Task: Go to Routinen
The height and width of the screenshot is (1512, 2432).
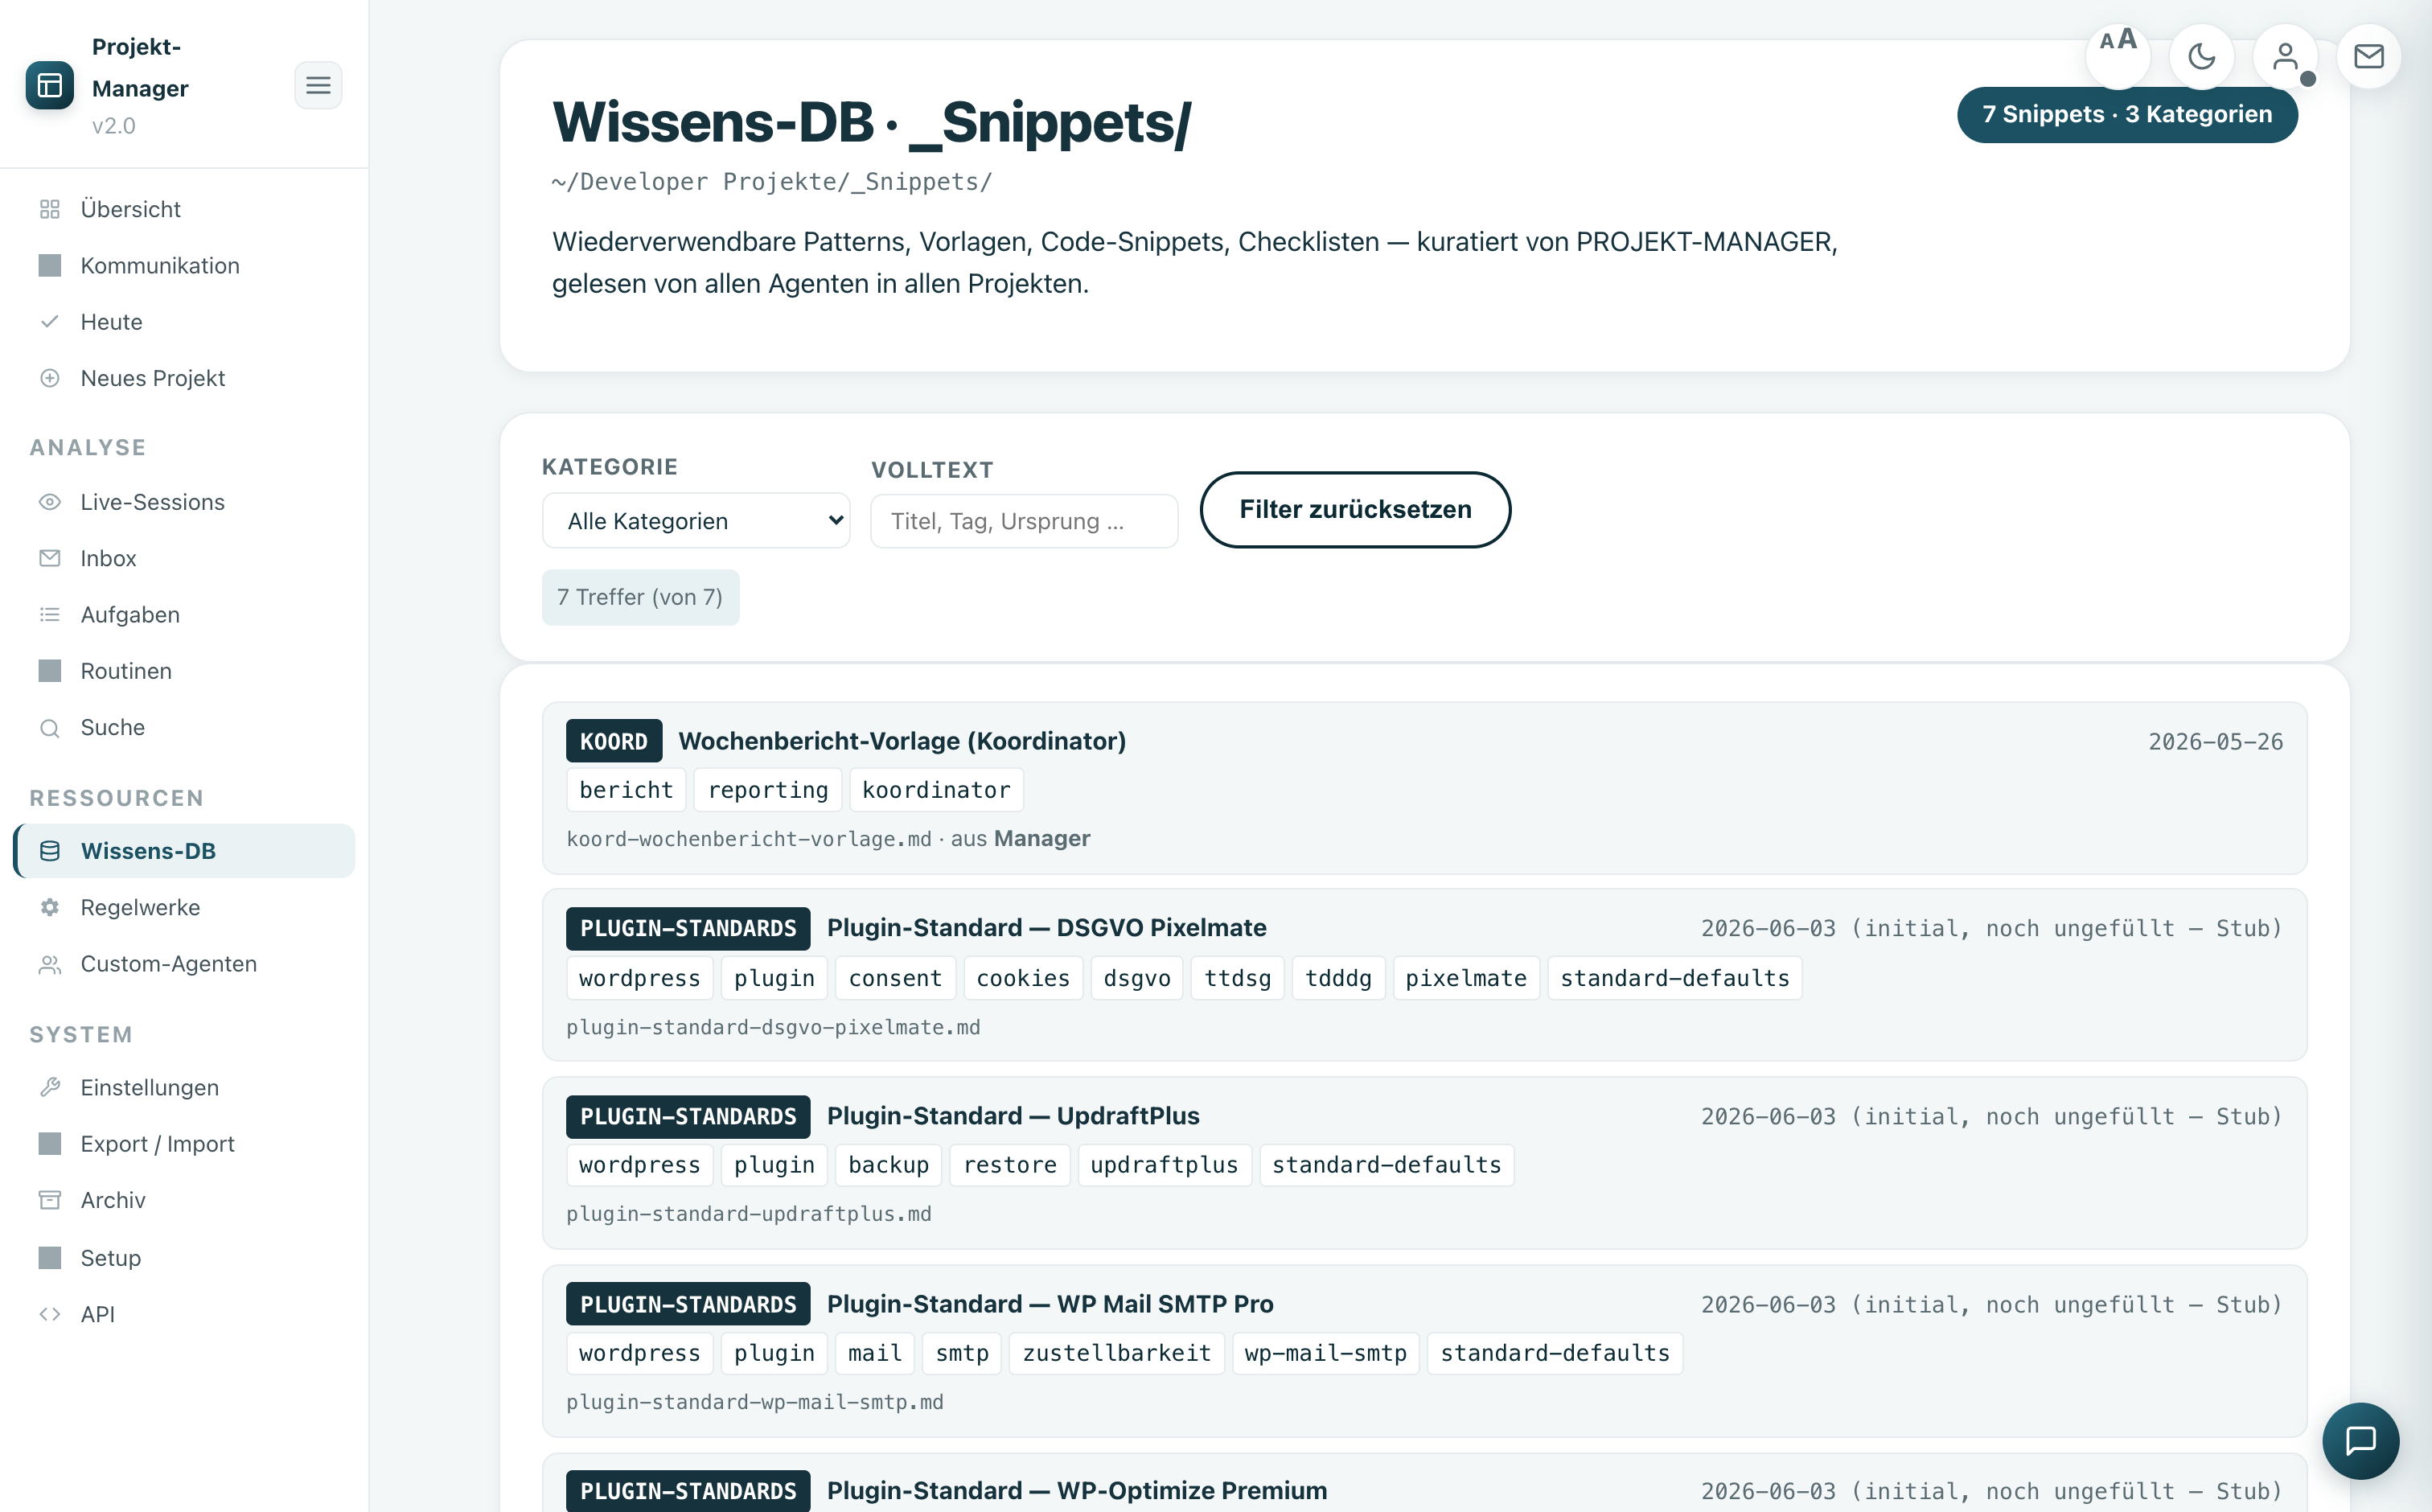Action: coord(185,671)
